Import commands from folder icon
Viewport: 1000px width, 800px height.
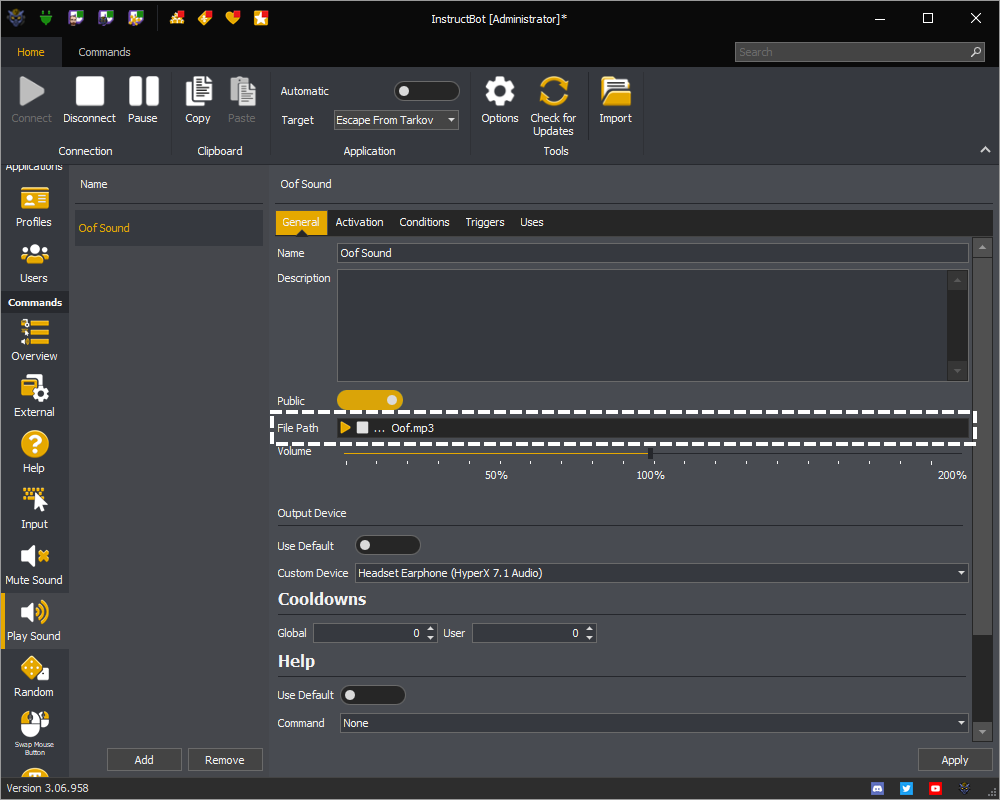615,100
